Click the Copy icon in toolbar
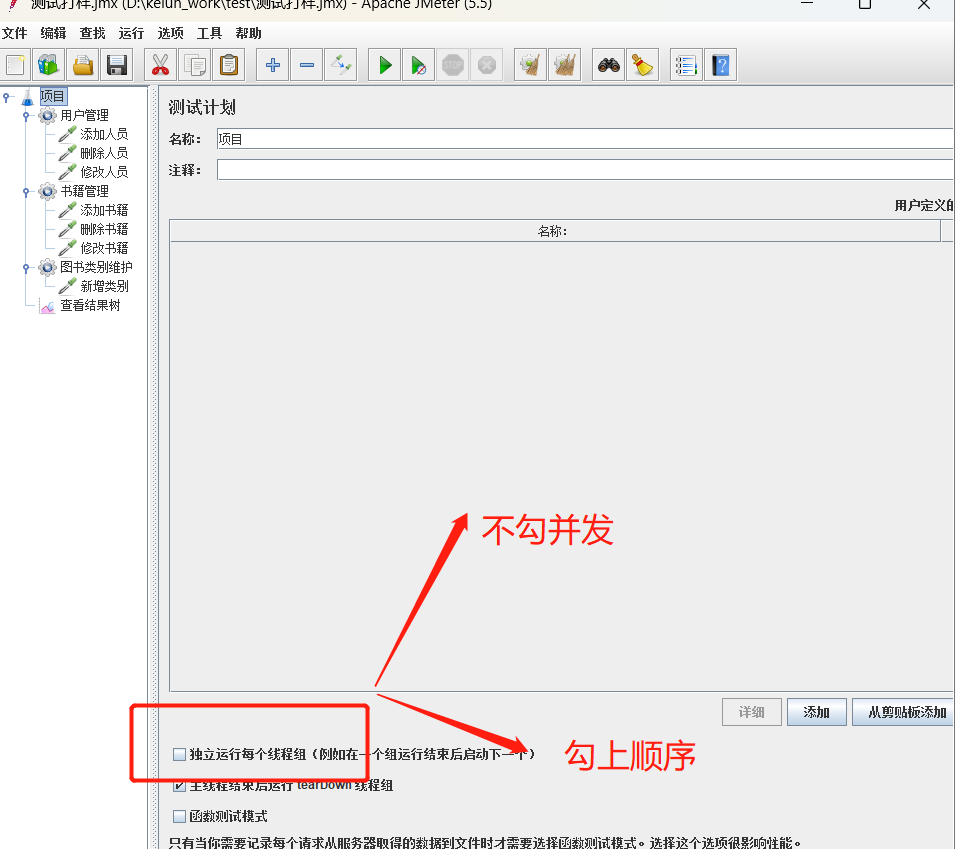The width and height of the screenshot is (955, 849). point(195,65)
